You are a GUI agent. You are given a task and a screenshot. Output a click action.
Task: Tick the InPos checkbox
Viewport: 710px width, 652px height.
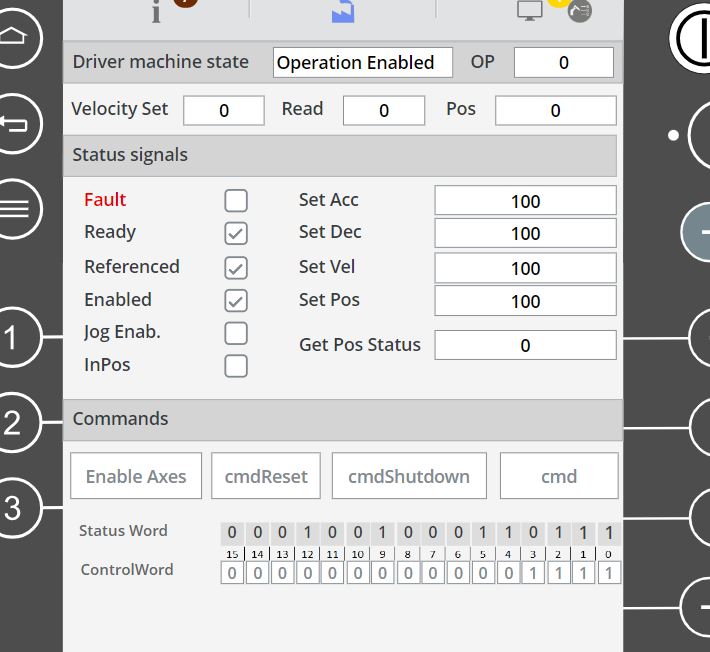[x=236, y=366]
